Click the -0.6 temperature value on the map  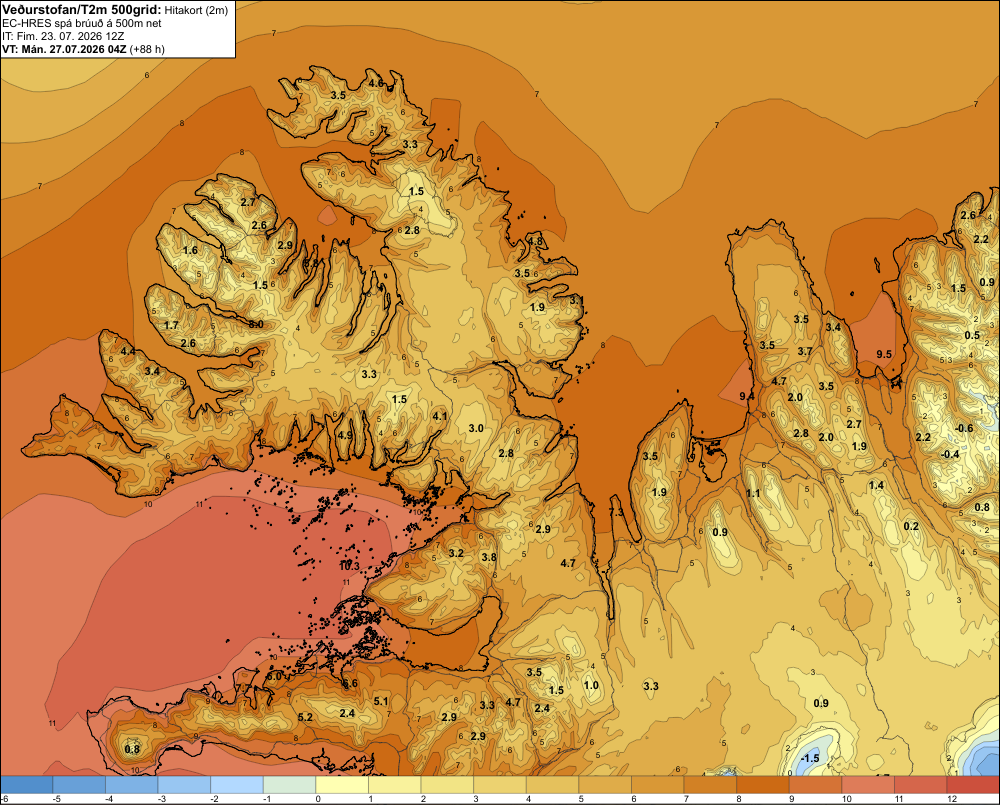[x=964, y=429]
